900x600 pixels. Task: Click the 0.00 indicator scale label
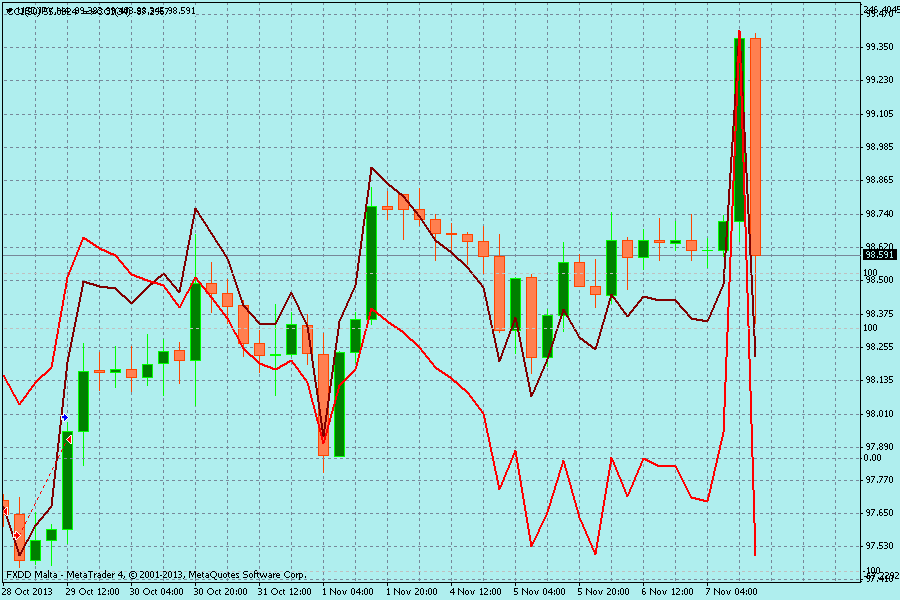click(x=872, y=457)
